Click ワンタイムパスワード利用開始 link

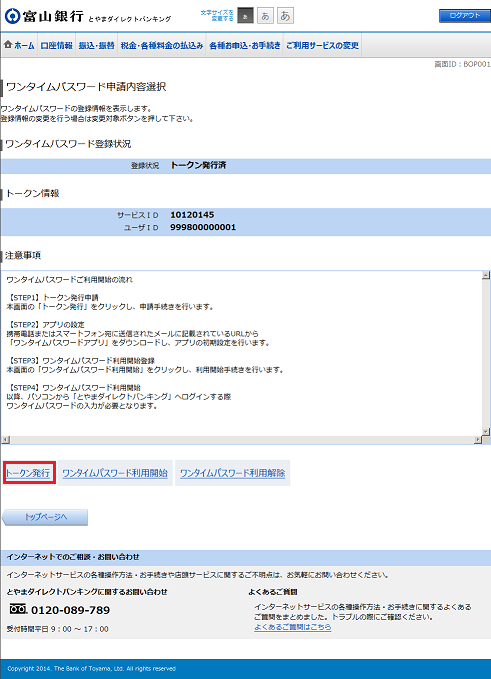click(x=115, y=473)
